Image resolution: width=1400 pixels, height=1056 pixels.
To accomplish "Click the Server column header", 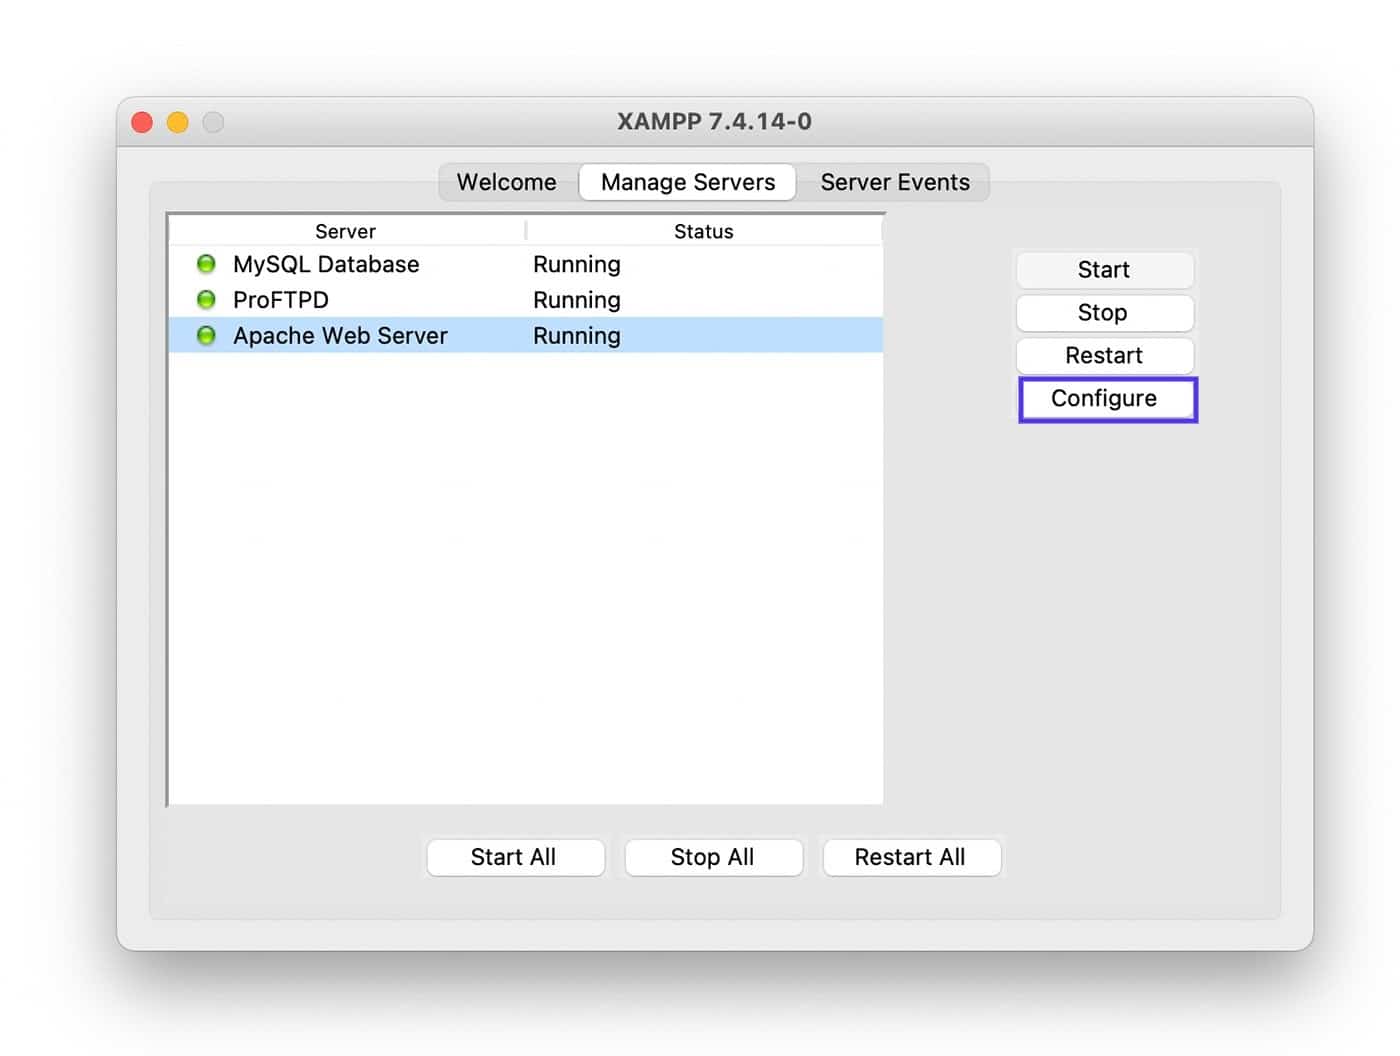I will (x=345, y=230).
